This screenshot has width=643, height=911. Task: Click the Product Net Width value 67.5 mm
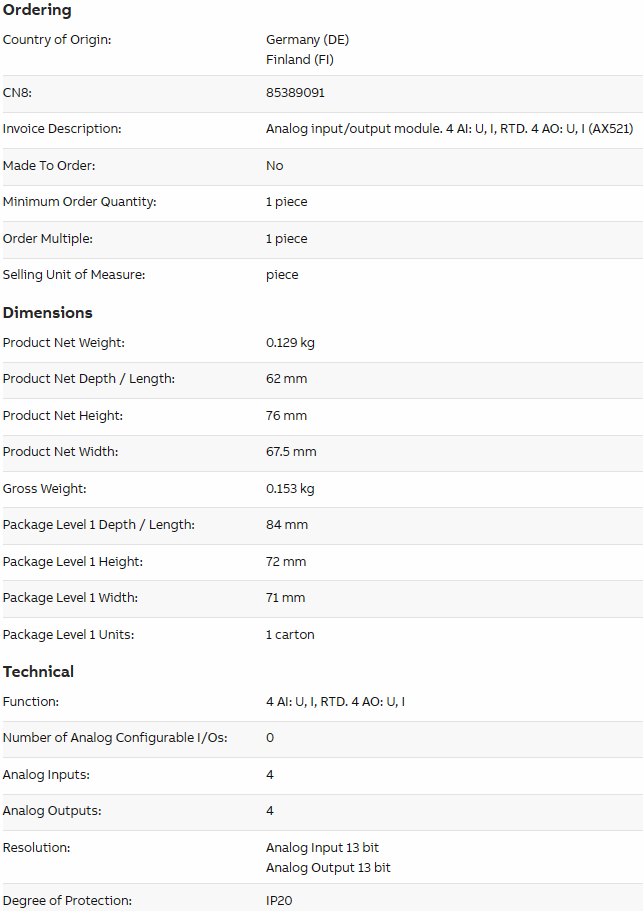[291, 452]
